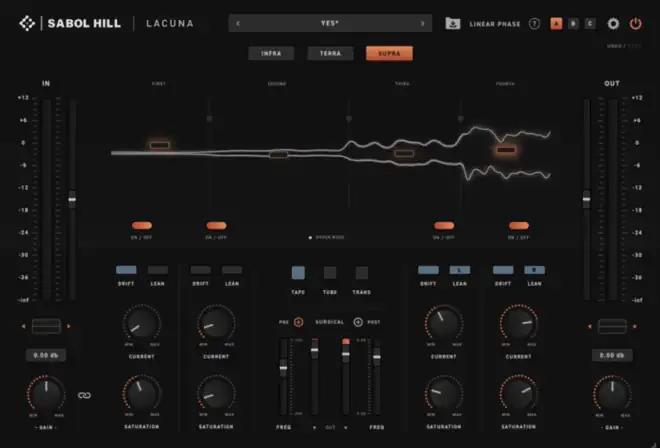This screenshot has height=448, width=660.
Task: Click right arrow beside input trim handle
Action: pos(69,326)
